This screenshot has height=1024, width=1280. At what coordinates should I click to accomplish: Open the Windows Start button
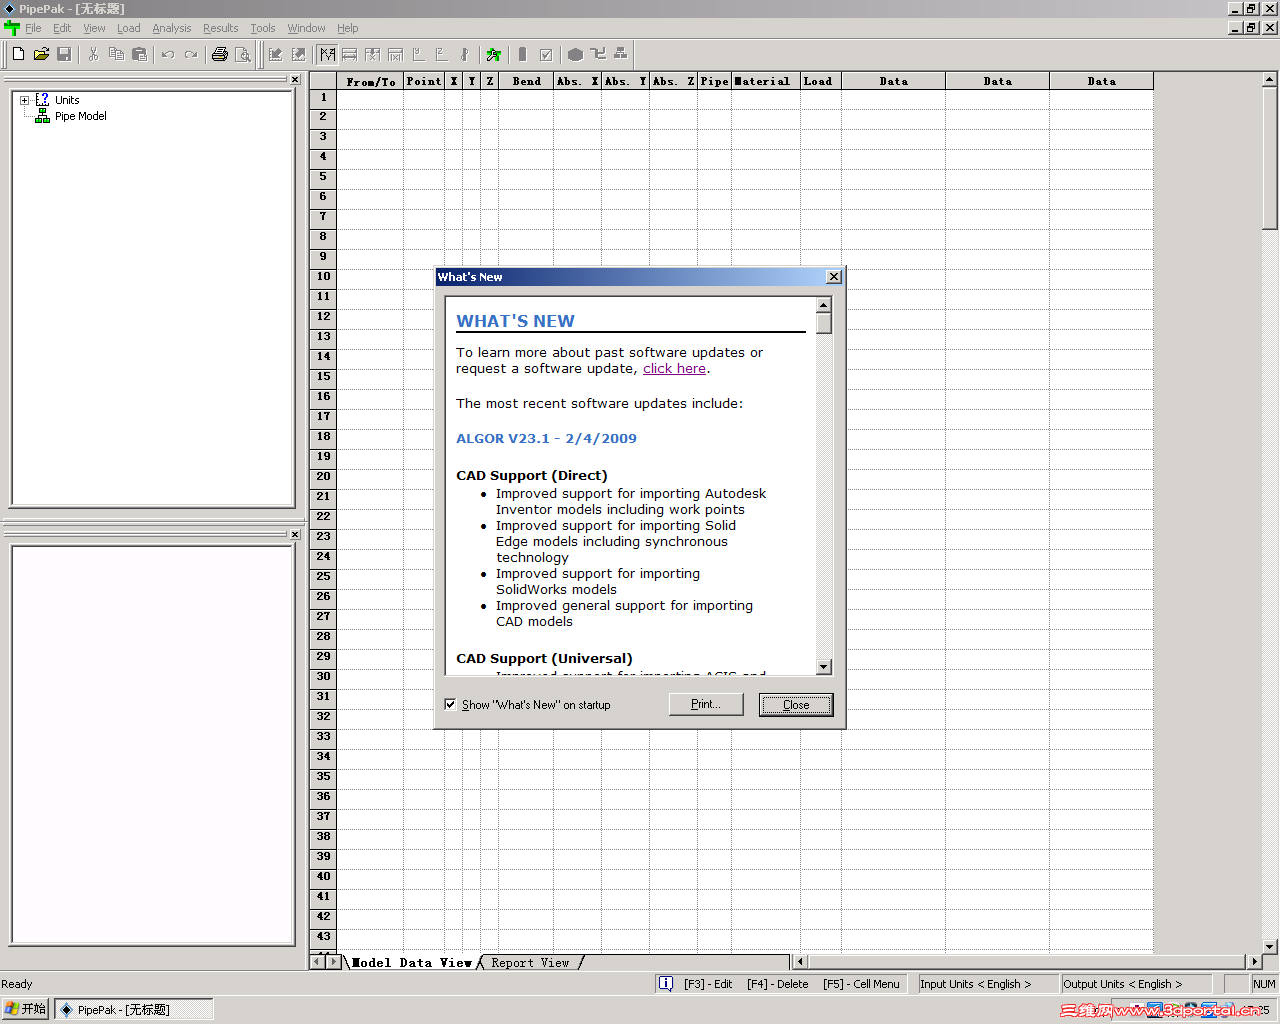click(26, 1009)
